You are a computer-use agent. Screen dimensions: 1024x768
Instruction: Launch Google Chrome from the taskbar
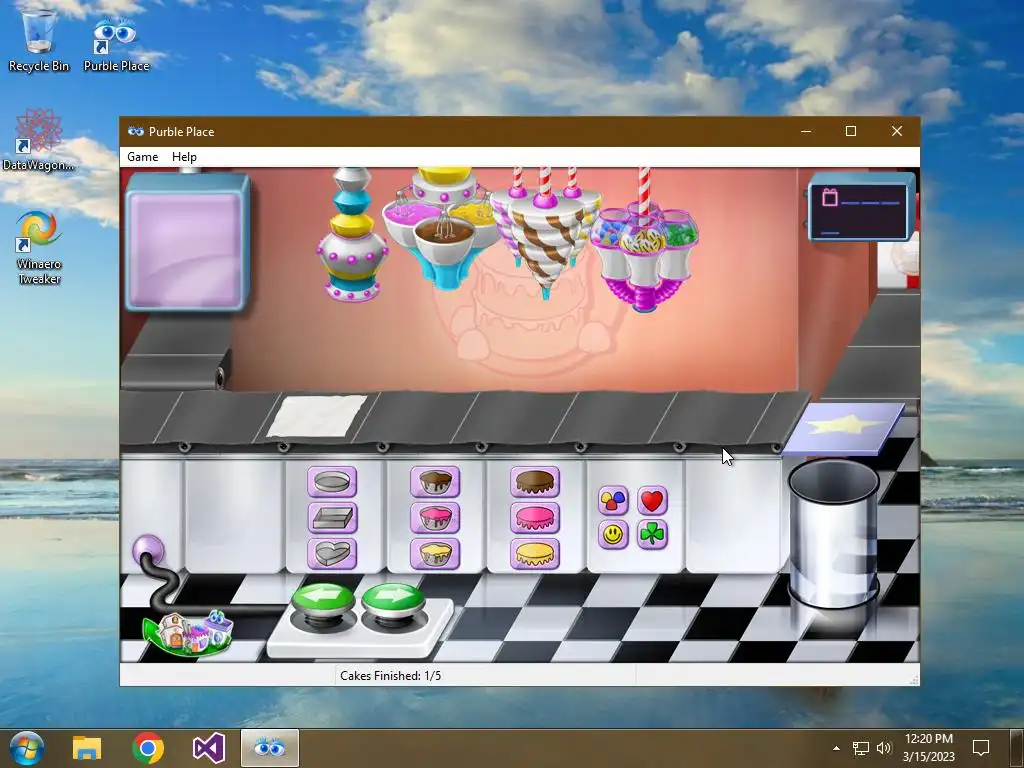click(x=148, y=748)
